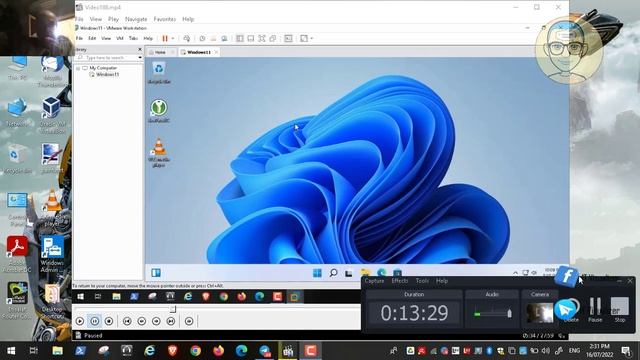This screenshot has height=360, width=640.
Task: Skip to the previous file in the player controls
Action: tap(127, 322)
